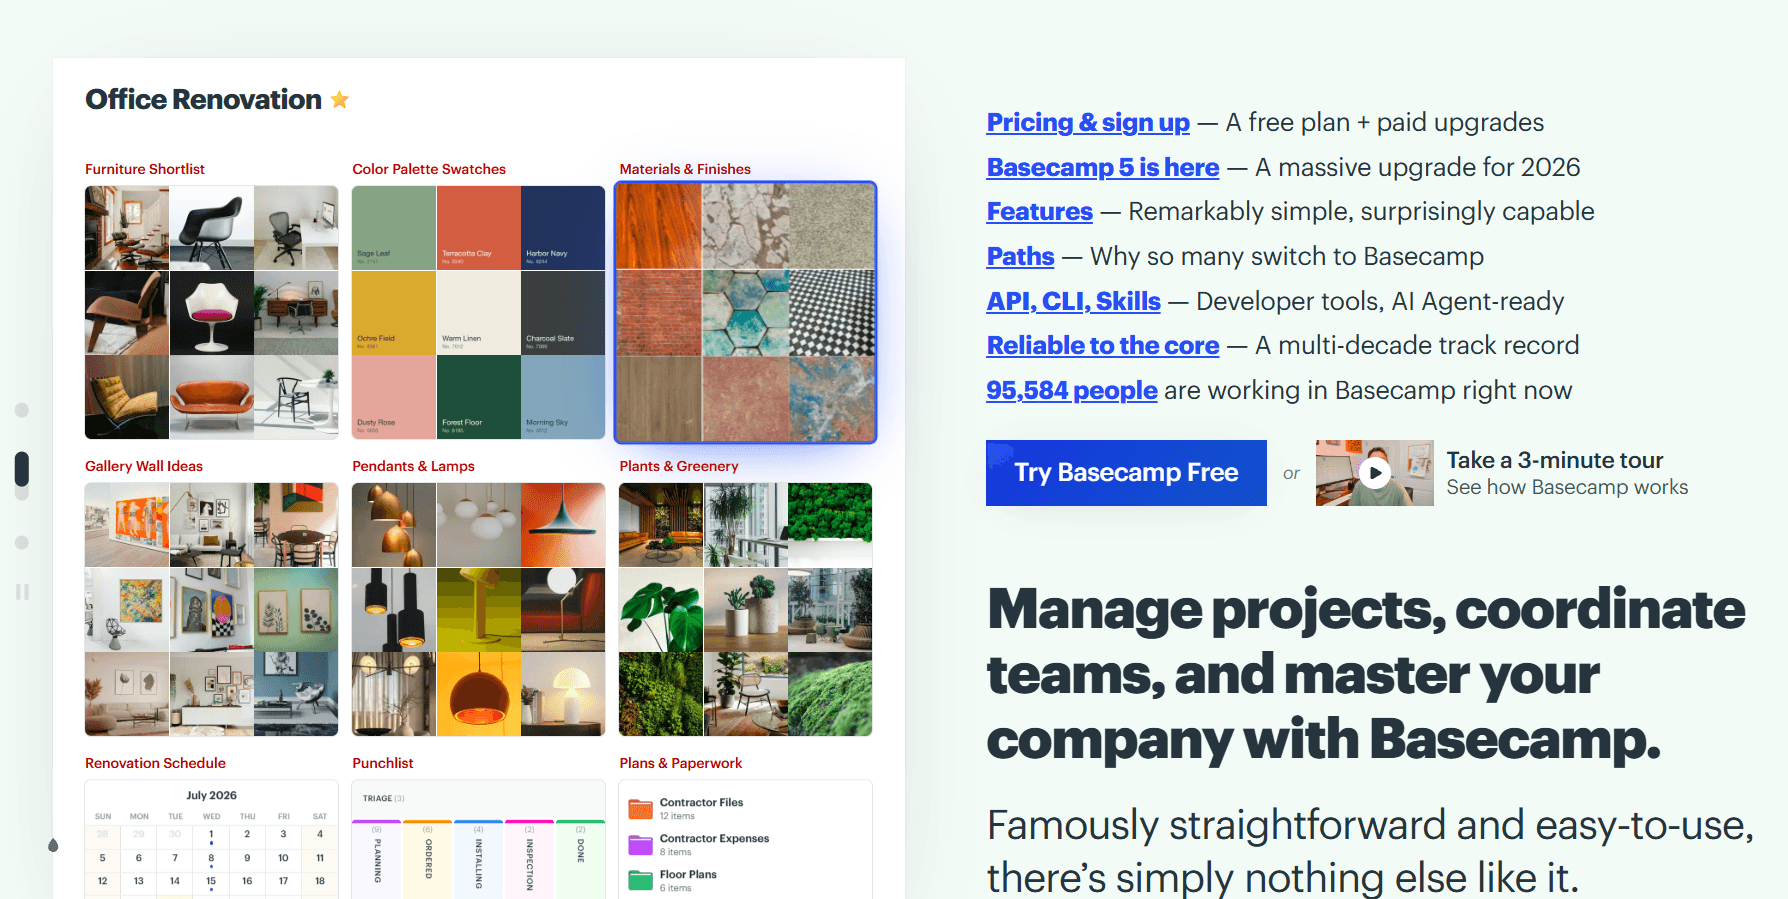Select the active pill slide indicator
1788x899 pixels.
tap(22, 469)
